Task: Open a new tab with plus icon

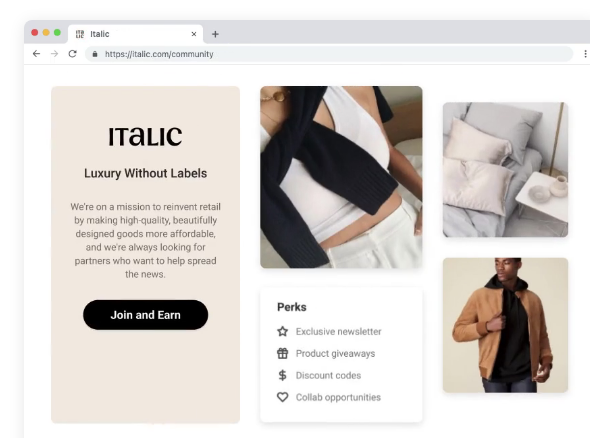Action: (215, 34)
